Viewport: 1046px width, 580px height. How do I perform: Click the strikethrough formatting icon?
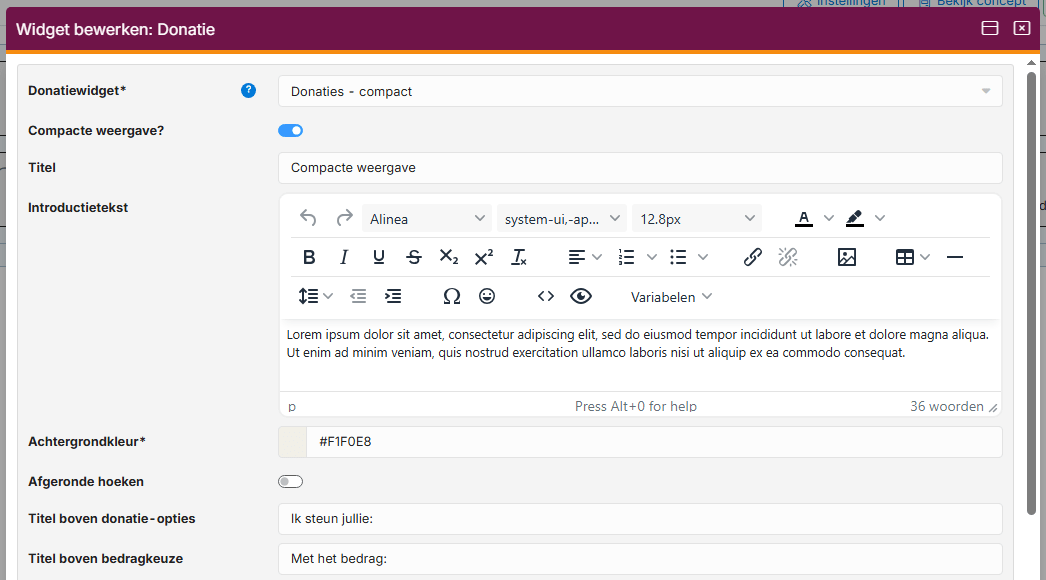coord(414,257)
